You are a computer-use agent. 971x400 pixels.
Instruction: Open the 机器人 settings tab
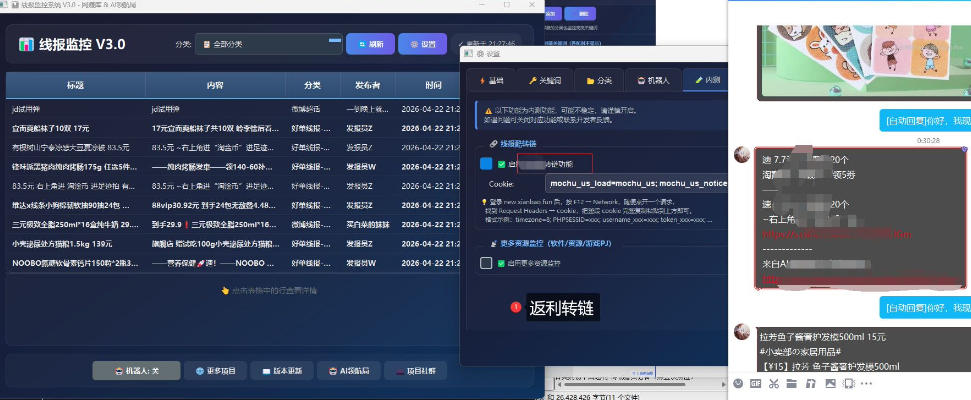[654, 80]
